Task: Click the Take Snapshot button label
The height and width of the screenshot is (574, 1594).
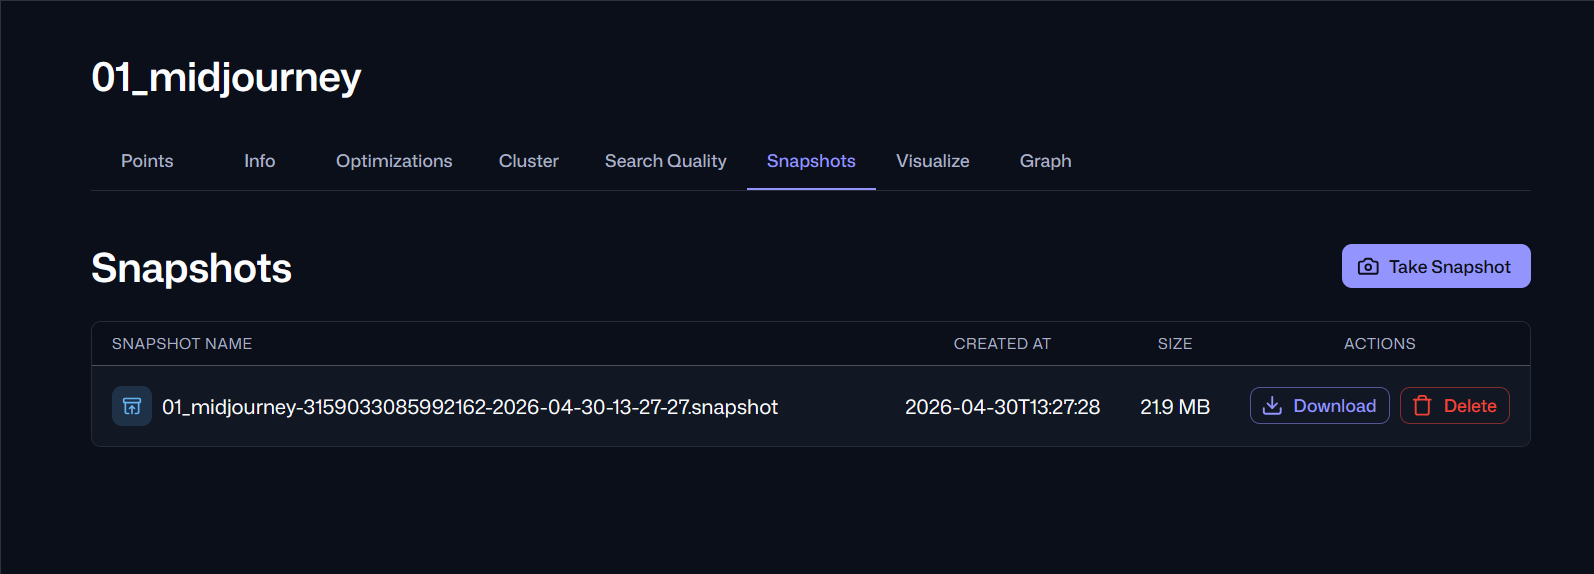Action: pyautogui.click(x=1449, y=267)
